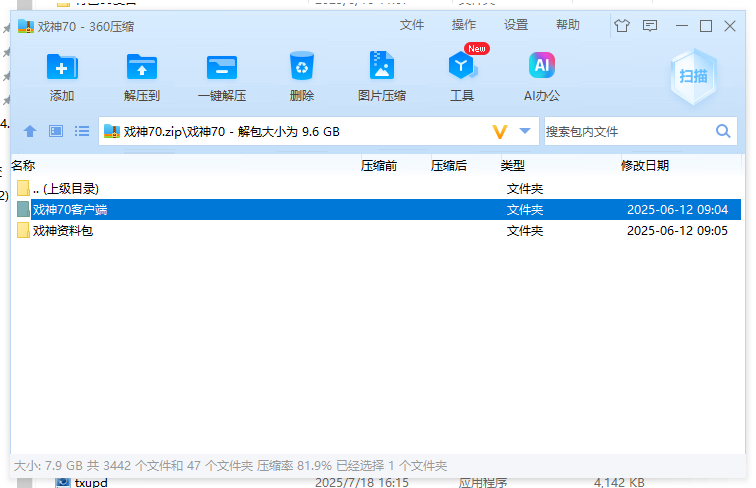The width and height of the screenshot is (756, 488).
Task: Open the feedback message icon
Action: point(650,25)
